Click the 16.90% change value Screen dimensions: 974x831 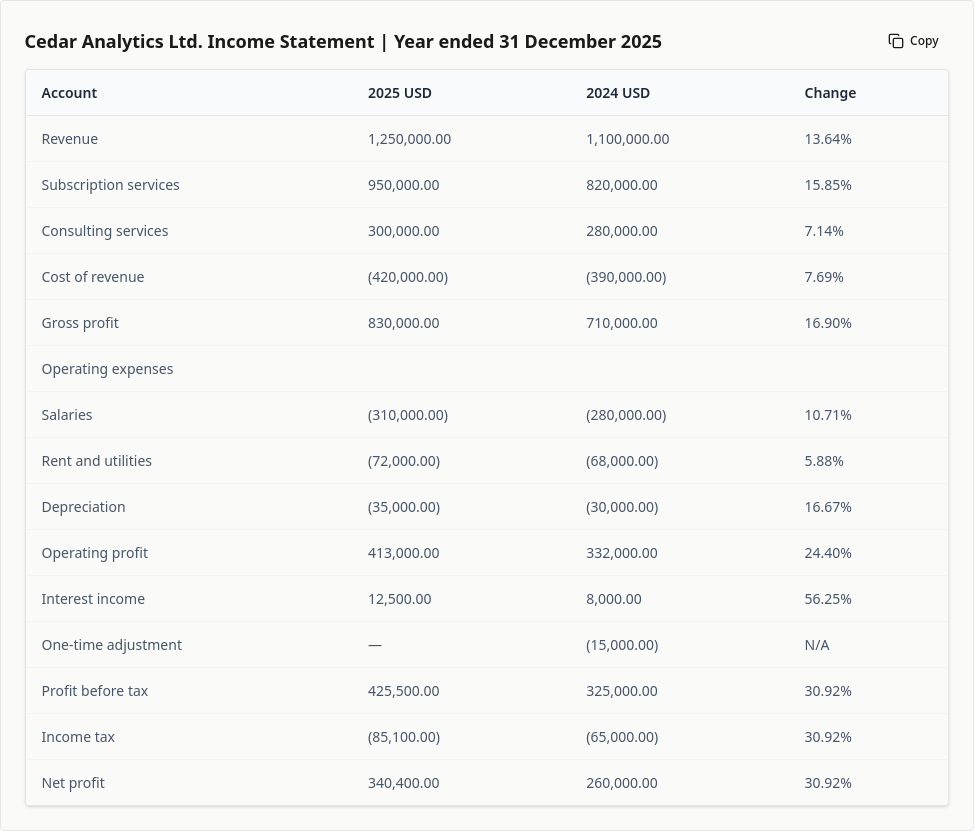click(827, 323)
